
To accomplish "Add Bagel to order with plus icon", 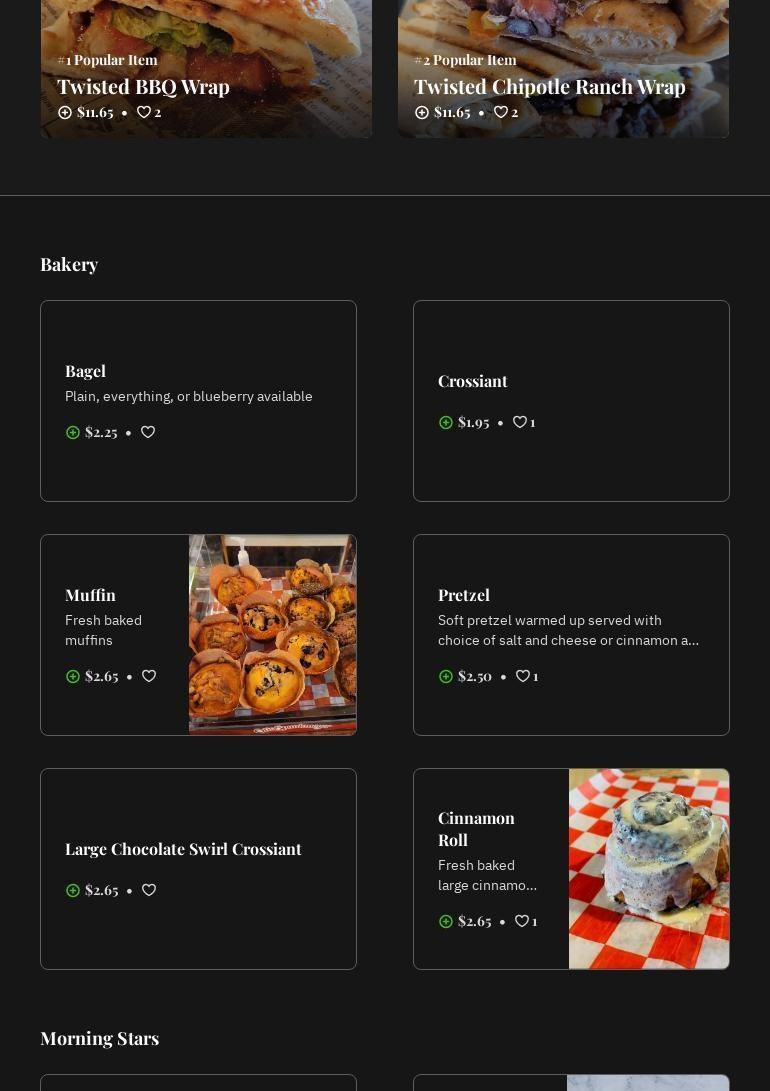I will [73, 432].
